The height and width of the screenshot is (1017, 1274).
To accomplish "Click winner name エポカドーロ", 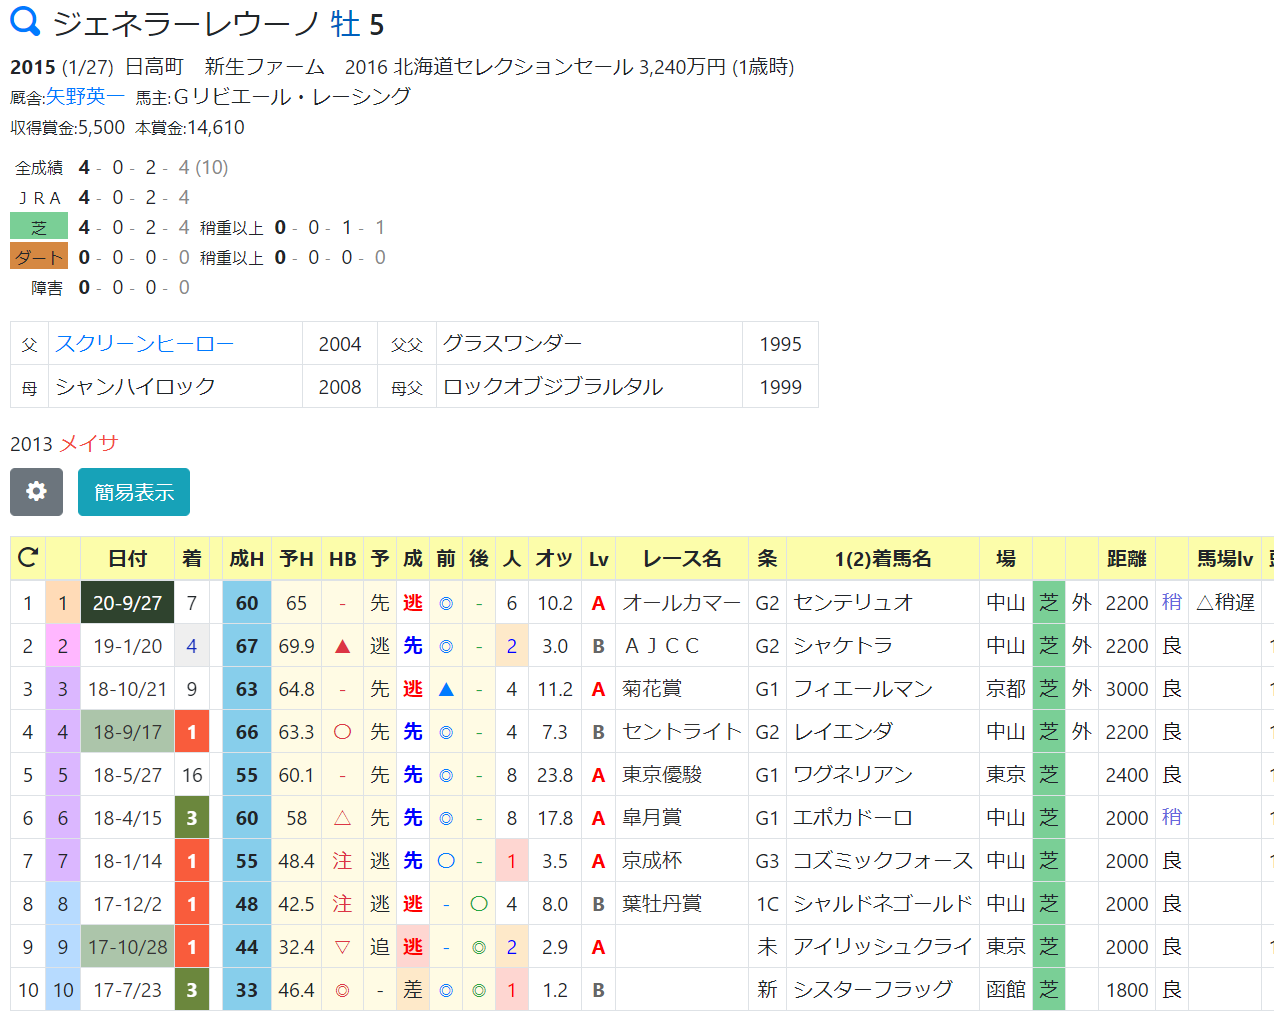I will click(853, 817).
